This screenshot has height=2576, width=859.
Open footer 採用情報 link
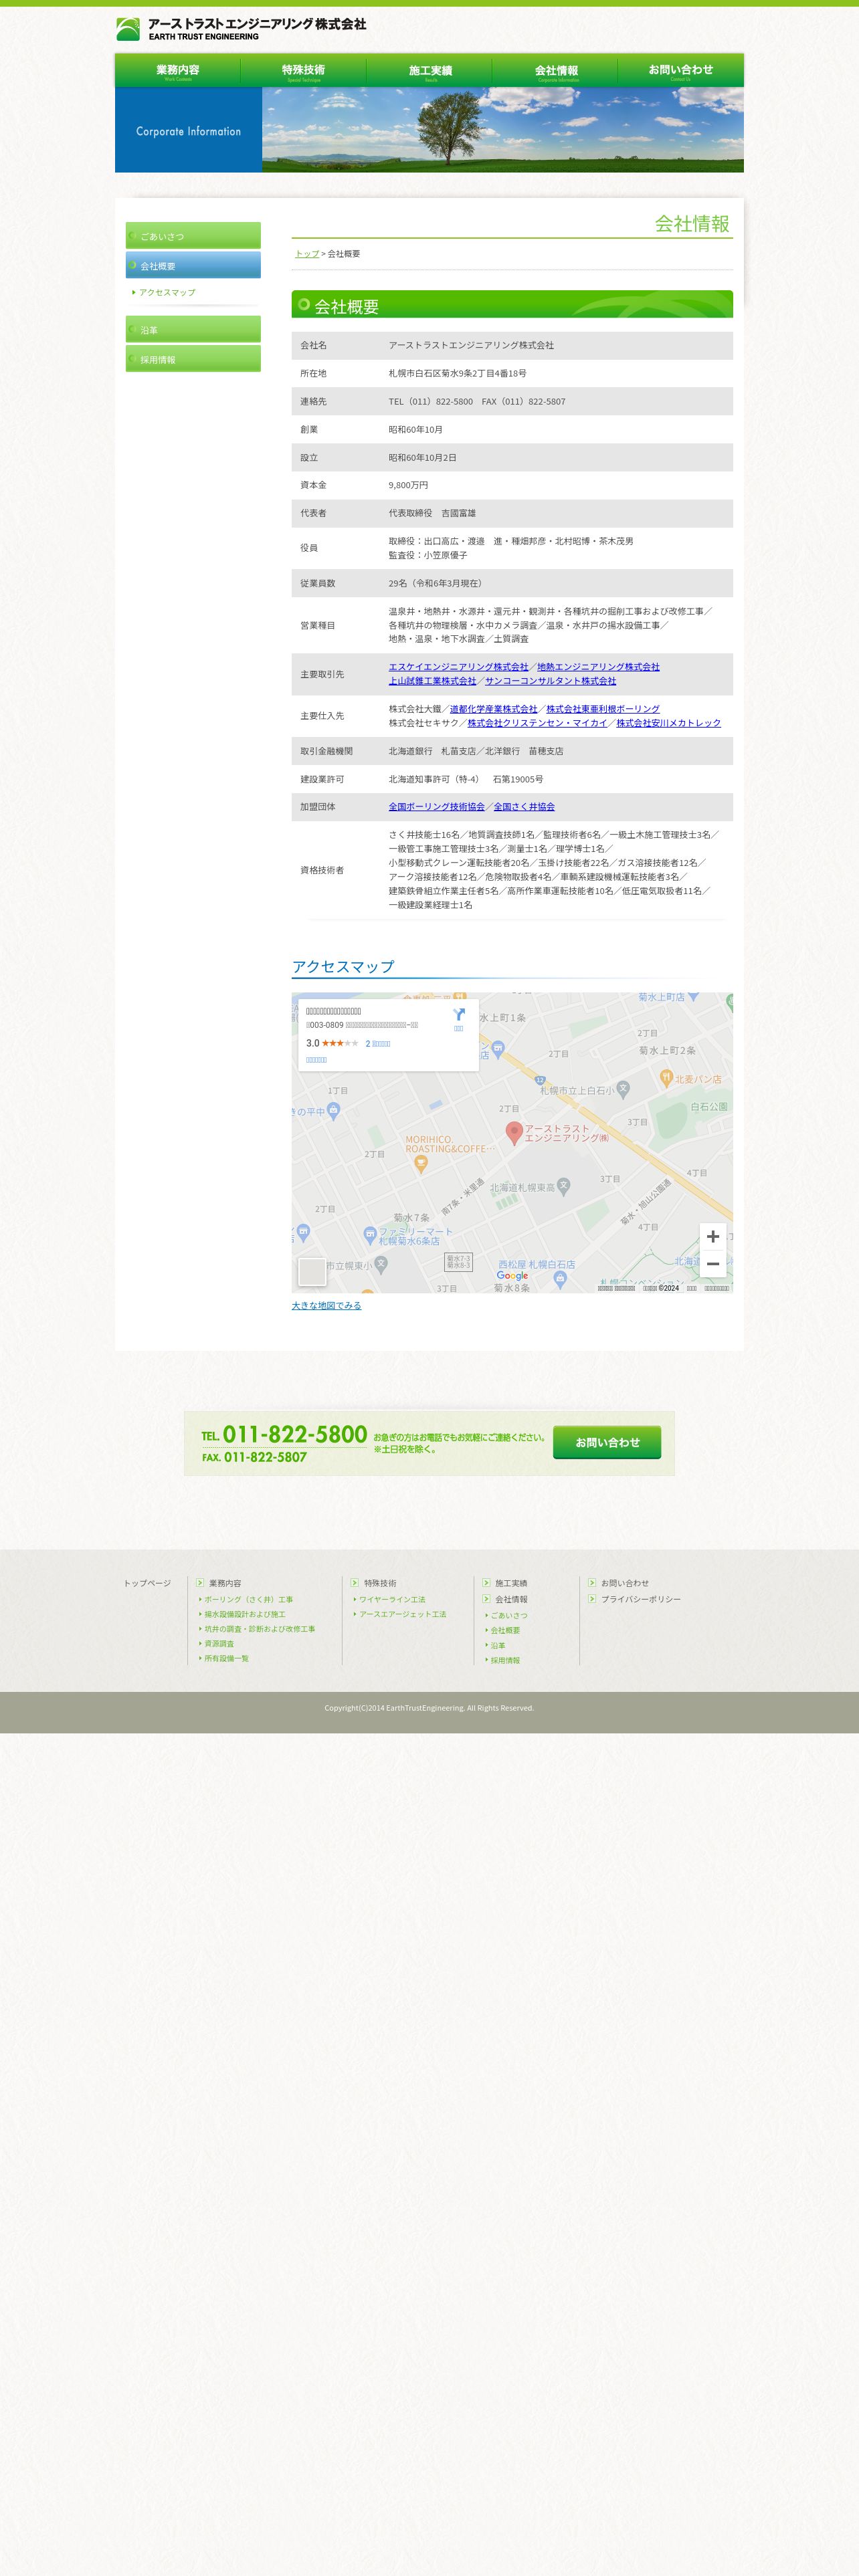505,1660
